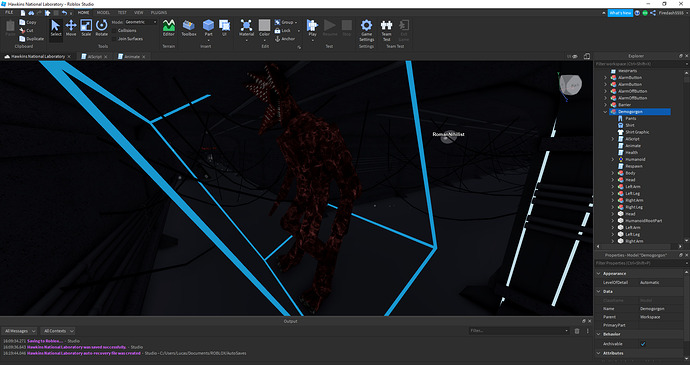690x365 pixels.
Task: Click the Filter workspace search field
Action: [x=639, y=64]
